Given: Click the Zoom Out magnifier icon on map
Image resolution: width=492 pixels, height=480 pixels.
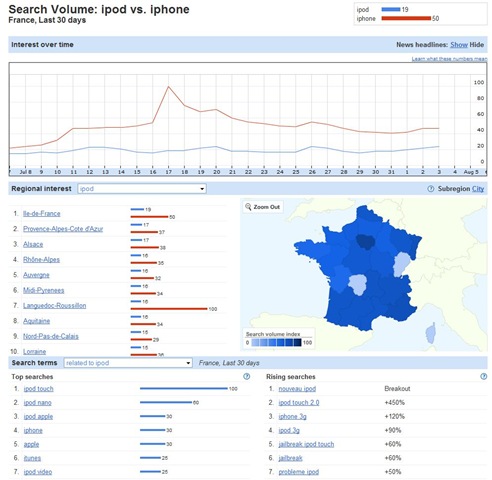Looking at the screenshot, I should (248, 207).
